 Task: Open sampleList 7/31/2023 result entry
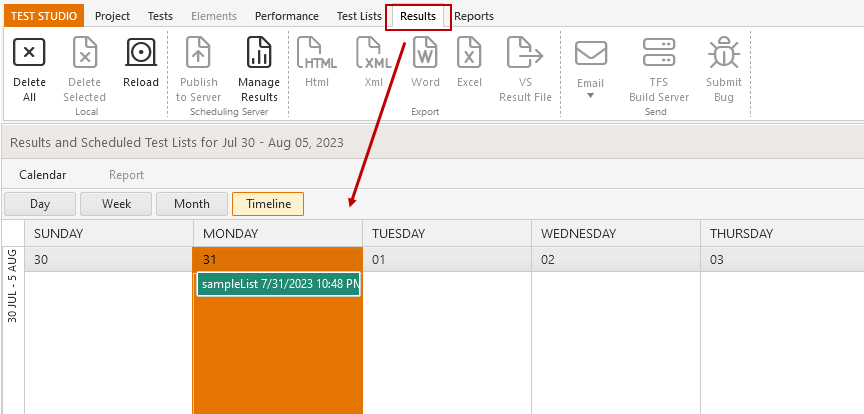tap(278, 284)
